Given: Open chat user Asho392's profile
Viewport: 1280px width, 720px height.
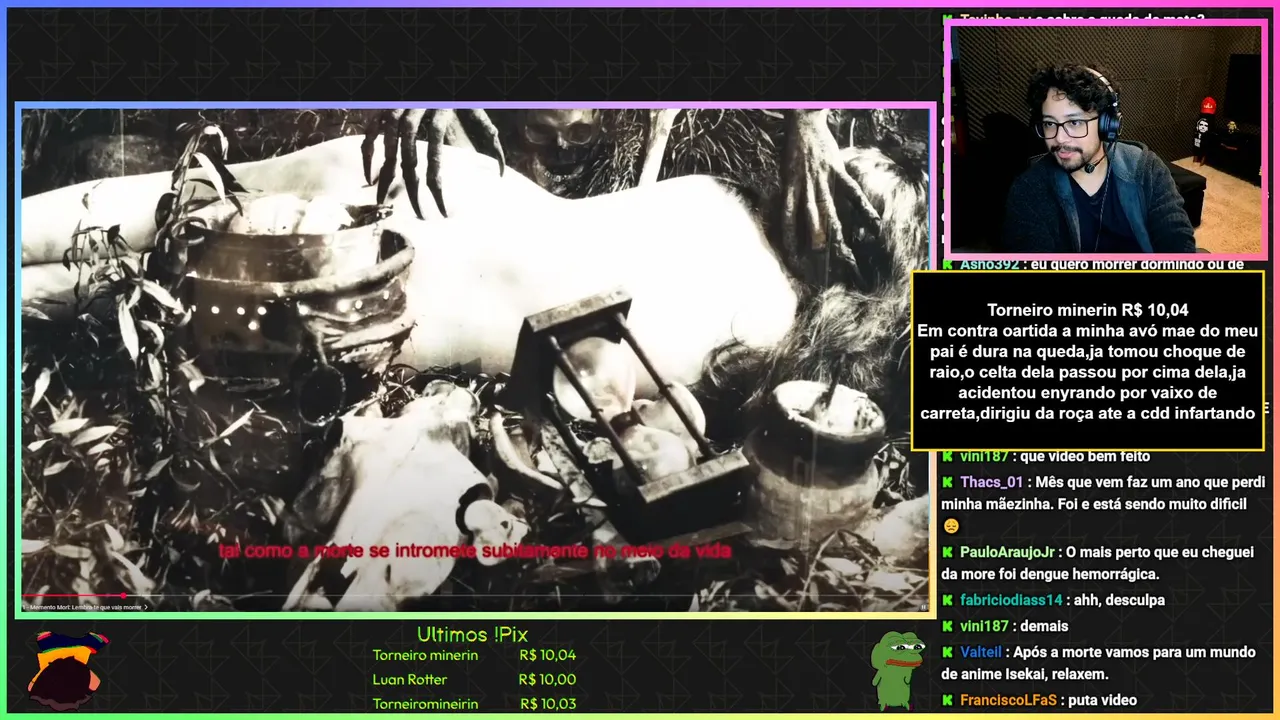Looking at the screenshot, I should tap(990, 265).
